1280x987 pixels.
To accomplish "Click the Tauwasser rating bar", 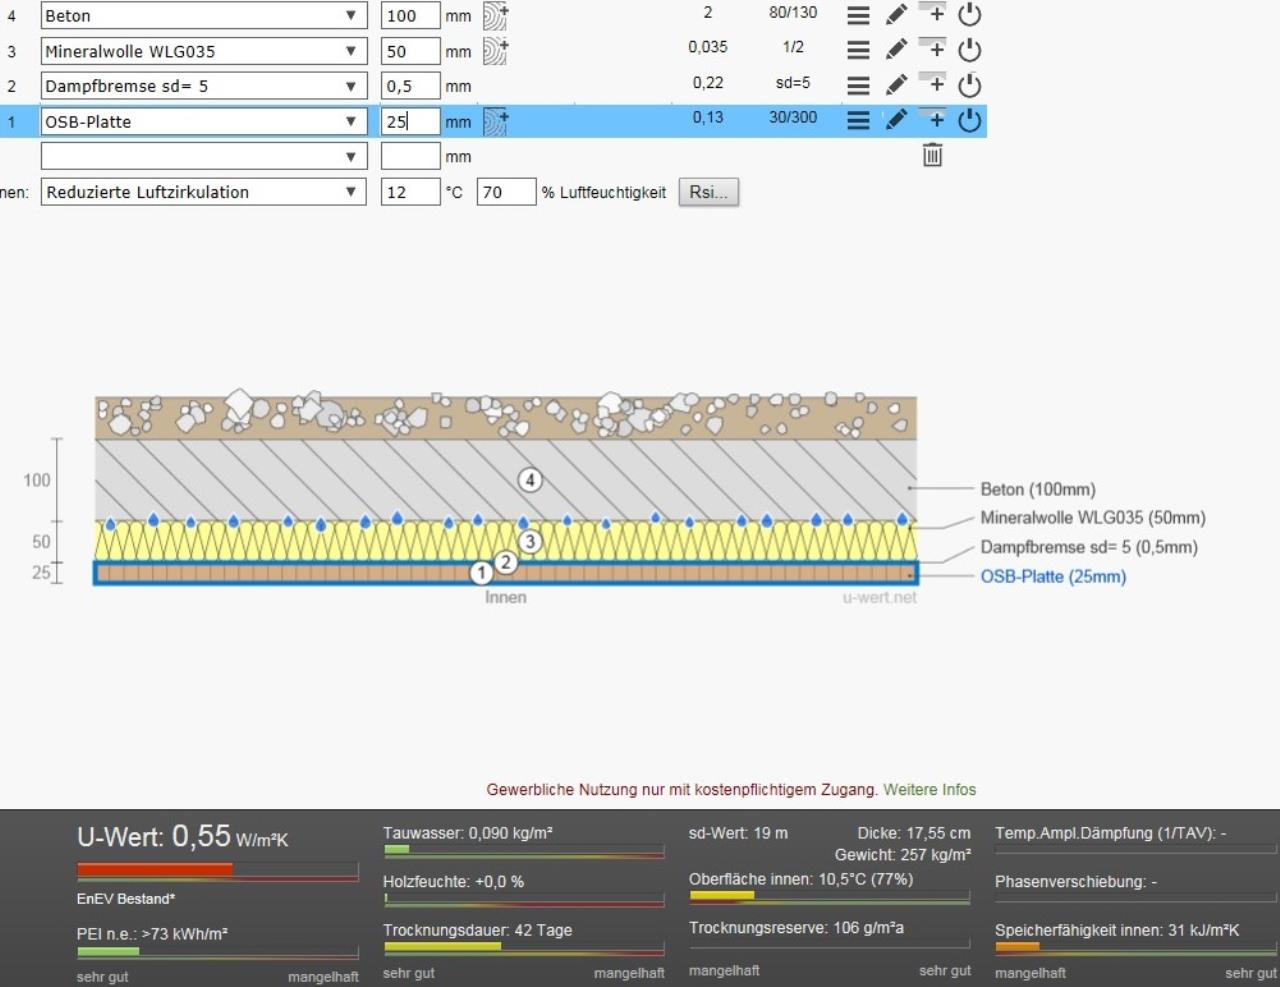I will tap(523, 851).
